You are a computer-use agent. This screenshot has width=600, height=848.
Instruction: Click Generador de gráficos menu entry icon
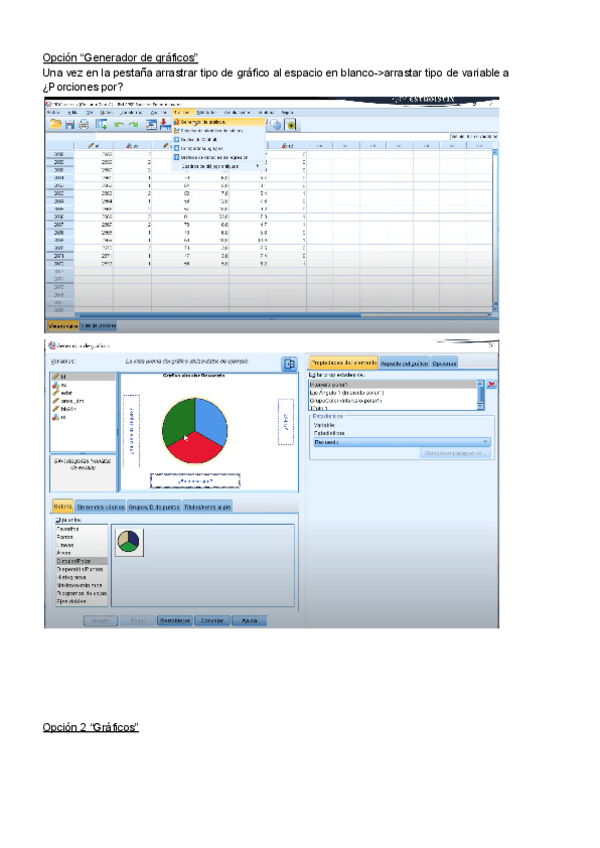176,122
